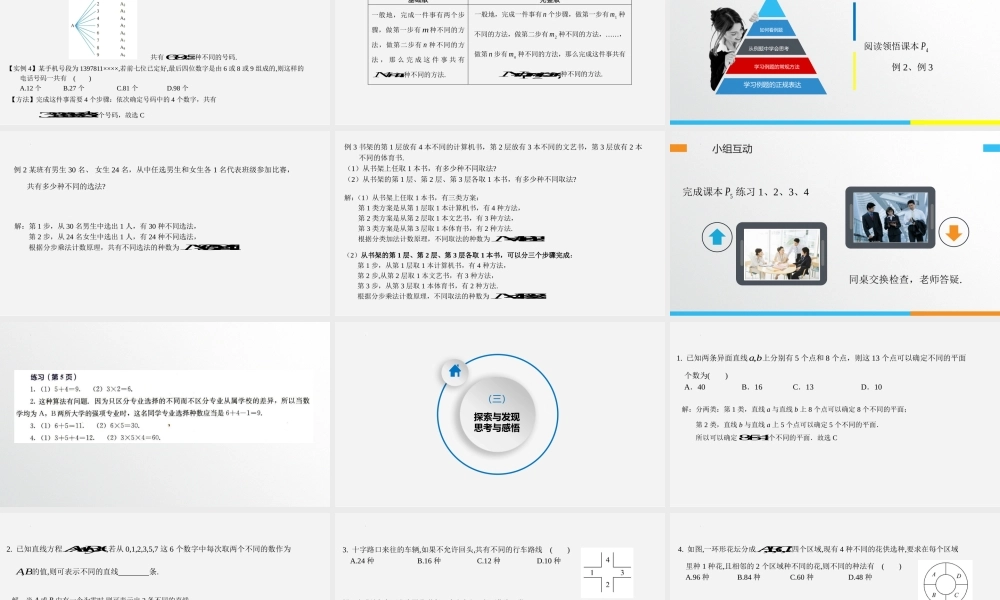
Task: Click the tablet photo of the group discussion
Action: [x=783, y=253]
